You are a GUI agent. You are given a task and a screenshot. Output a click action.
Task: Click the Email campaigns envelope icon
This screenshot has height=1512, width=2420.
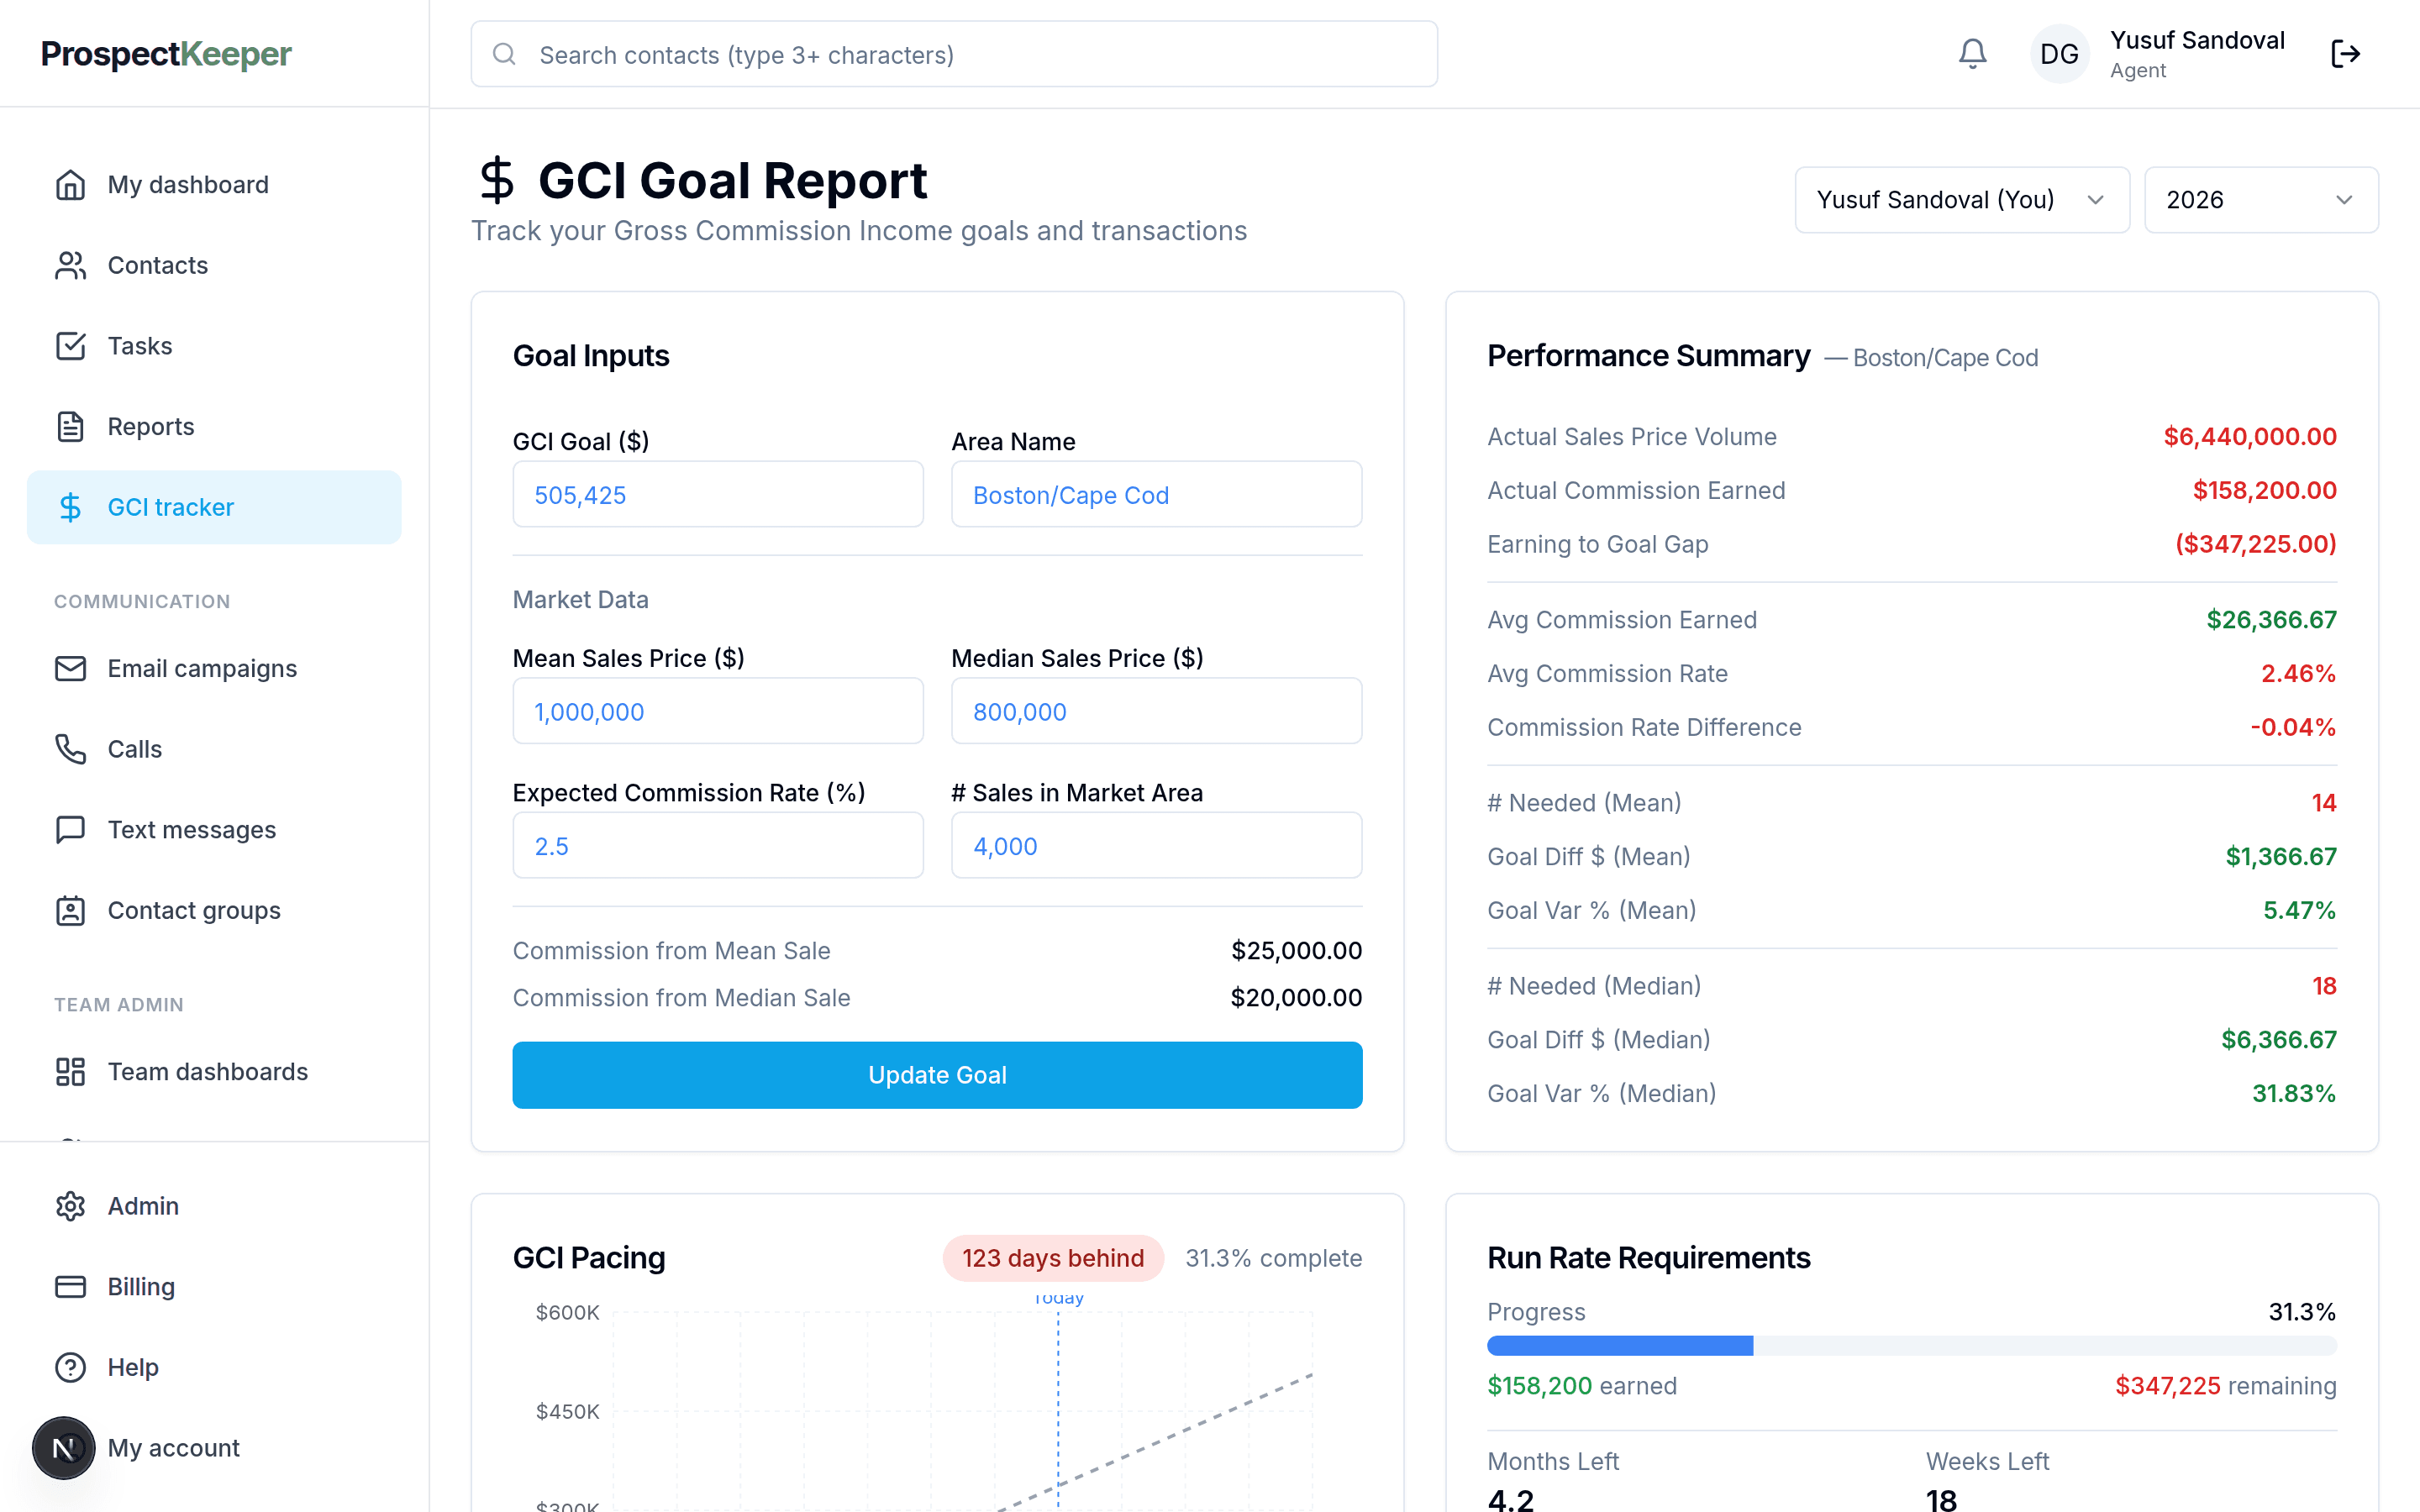click(70, 668)
